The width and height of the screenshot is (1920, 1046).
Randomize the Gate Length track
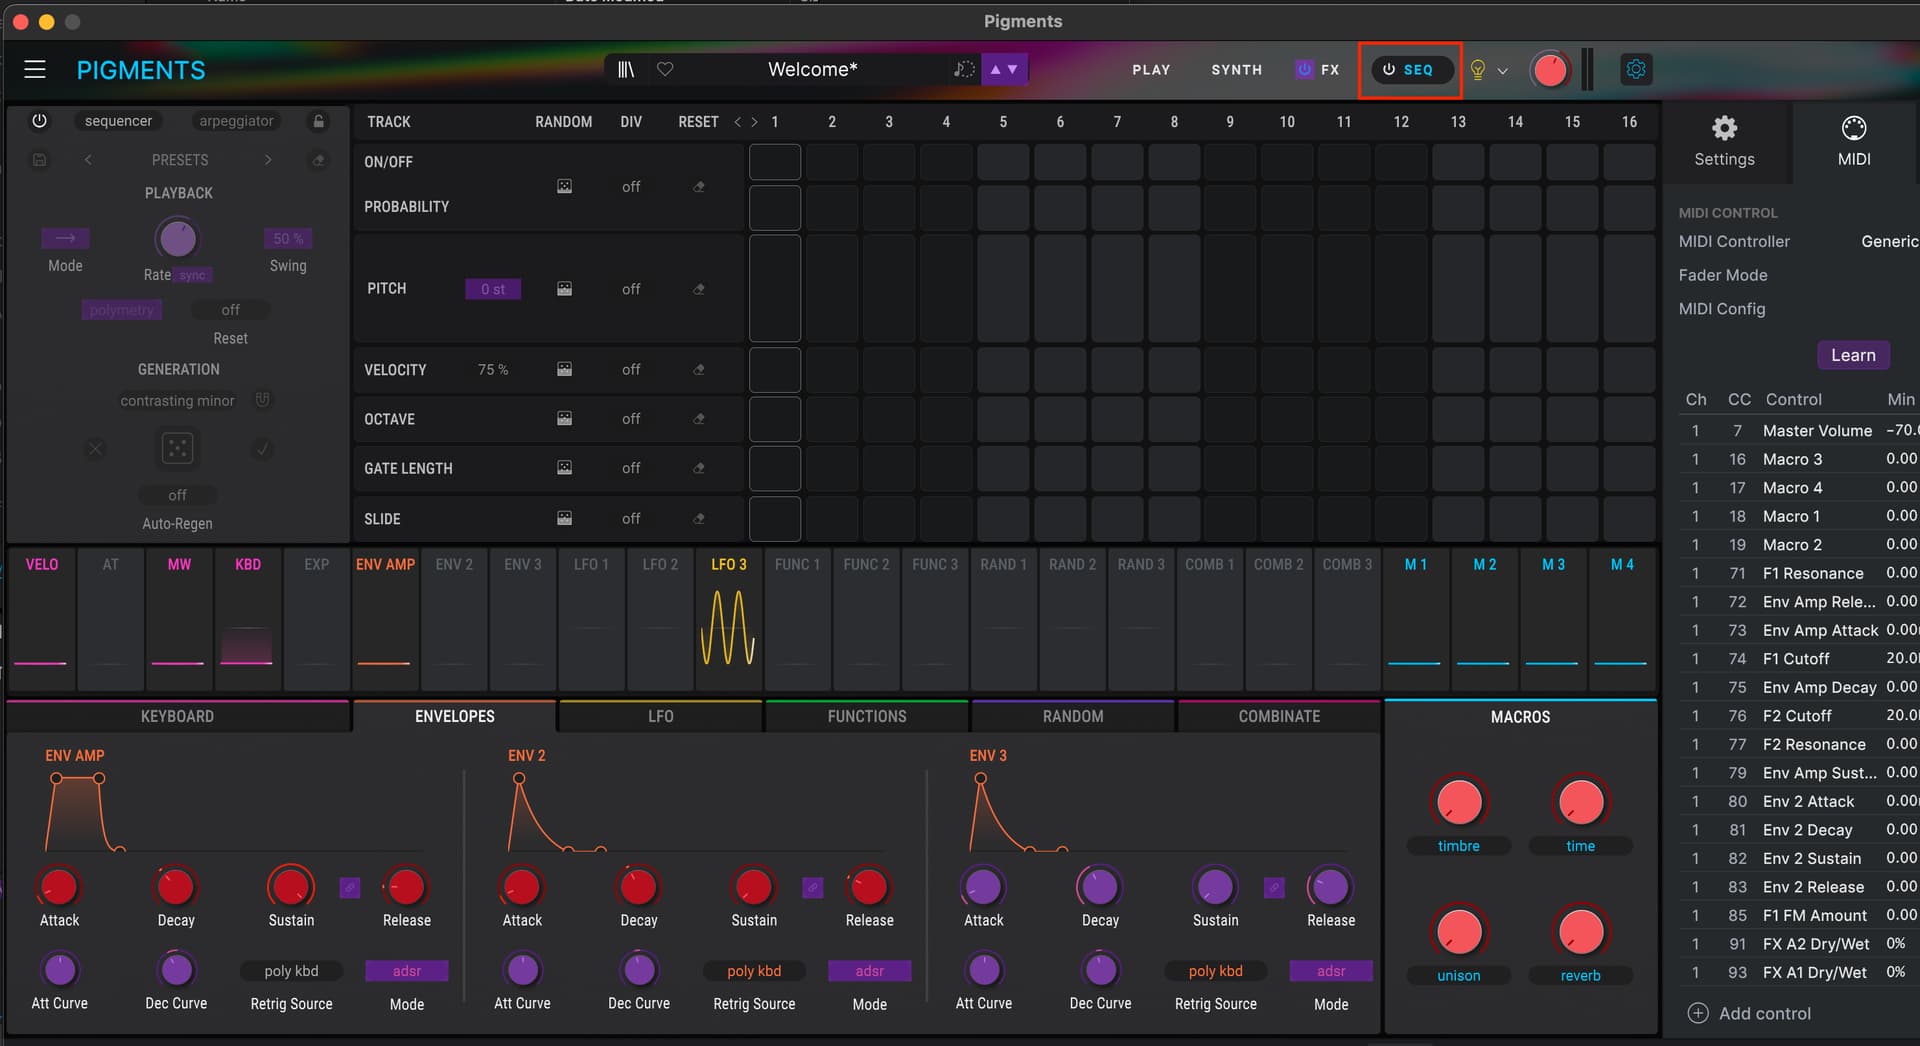point(564,468)
